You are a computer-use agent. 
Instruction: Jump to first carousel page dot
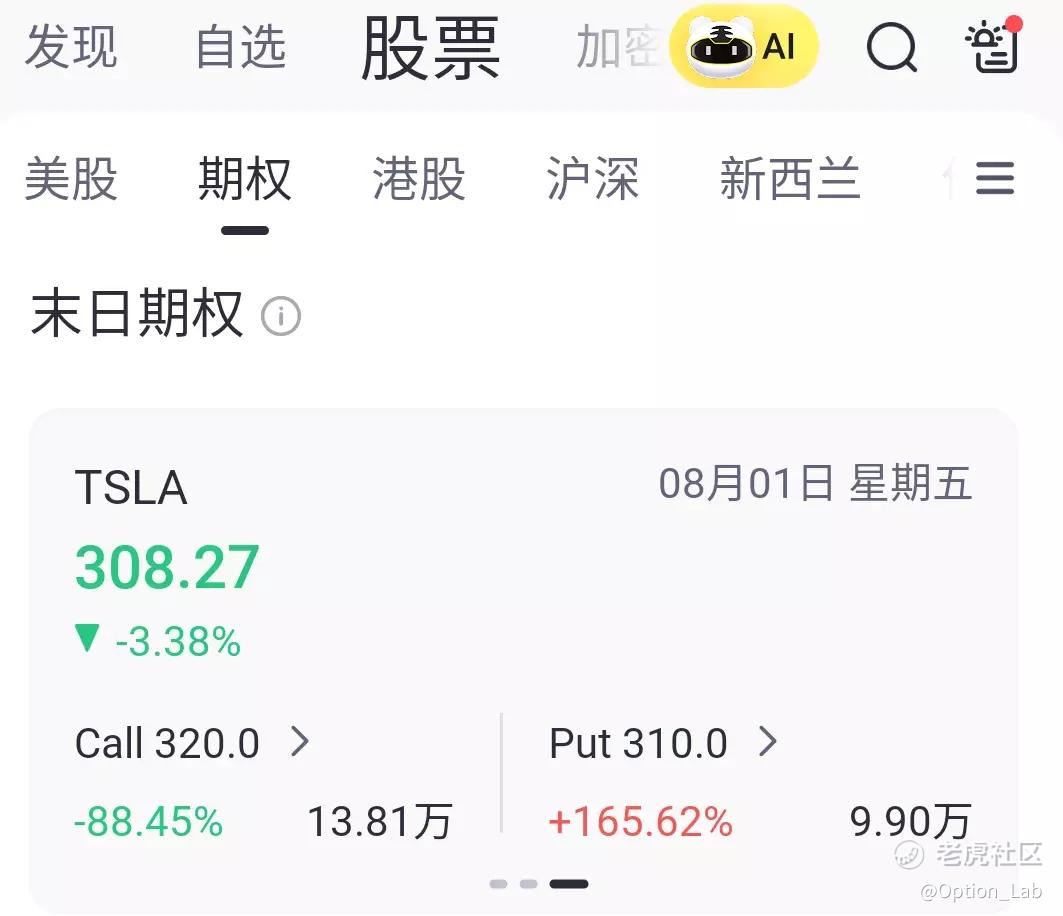pyautogui.click(x=498, y=884)
